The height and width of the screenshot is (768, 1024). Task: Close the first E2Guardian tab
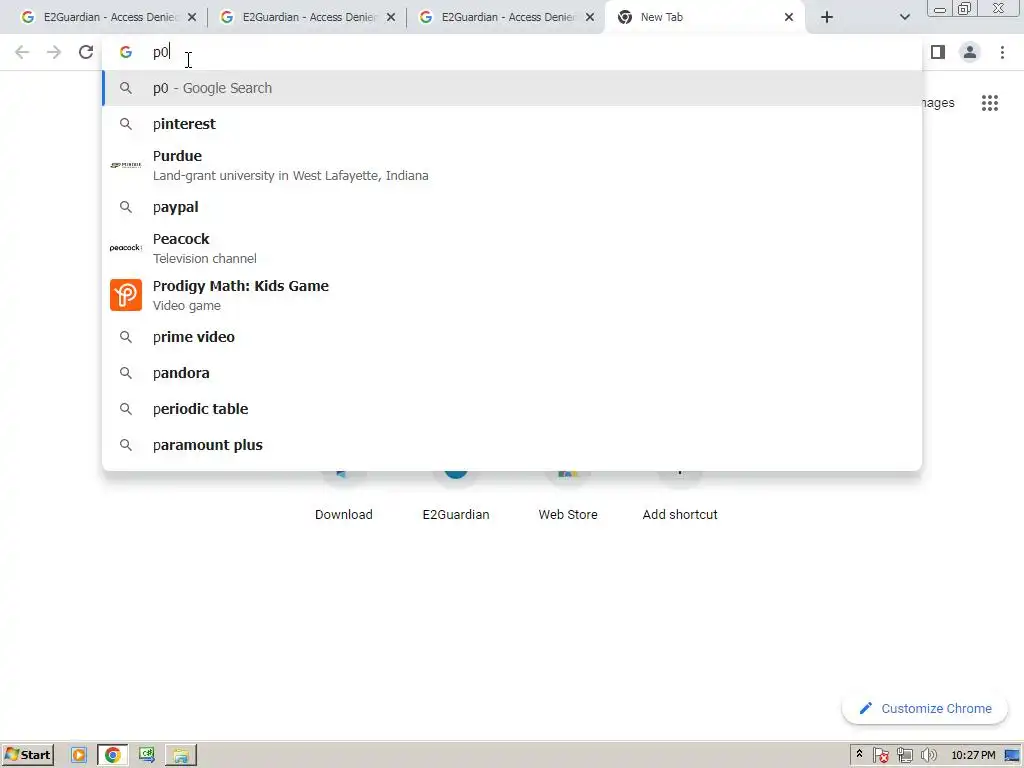191,17
